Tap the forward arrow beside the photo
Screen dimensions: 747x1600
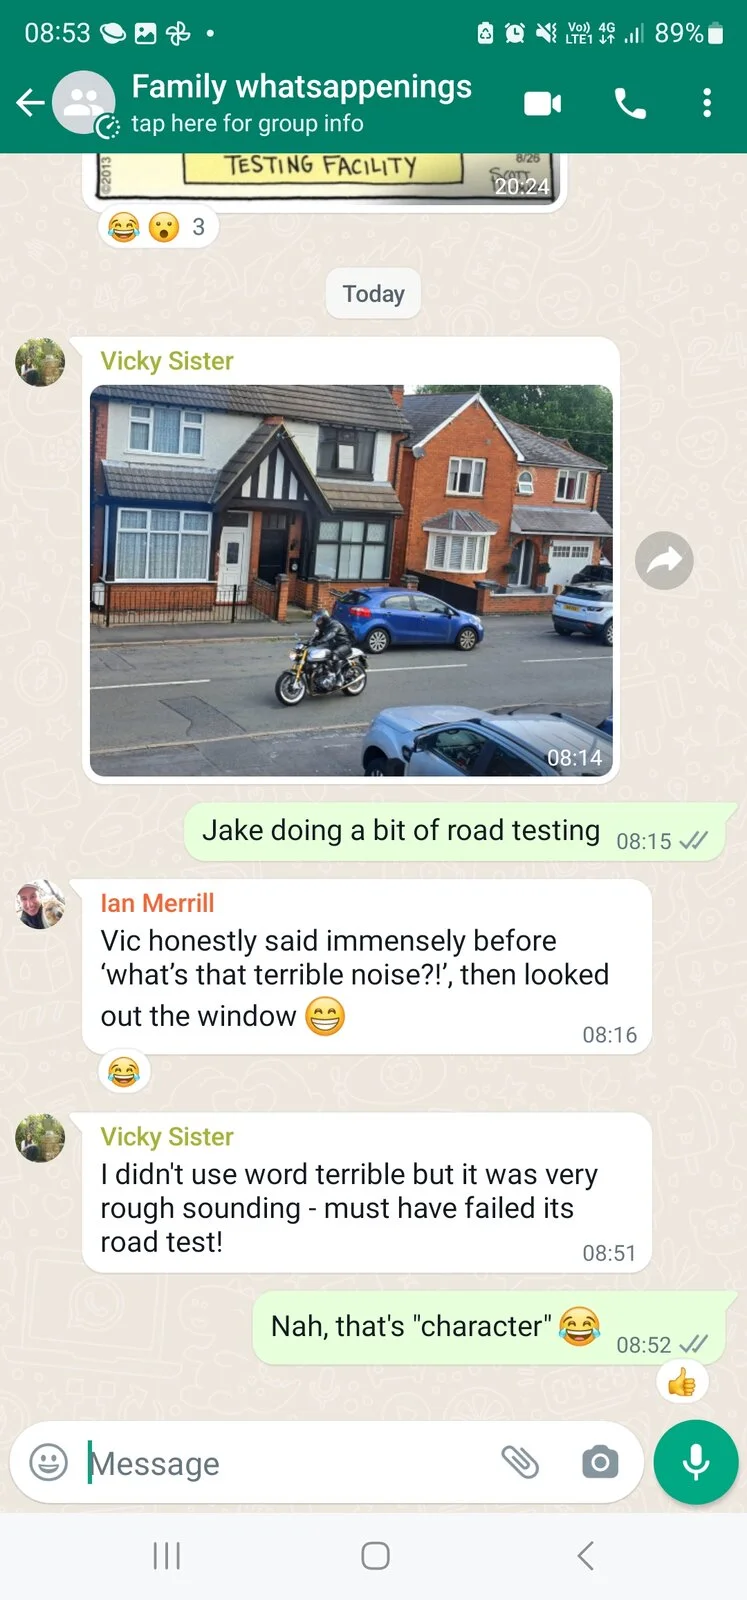[x=664, y=560]
